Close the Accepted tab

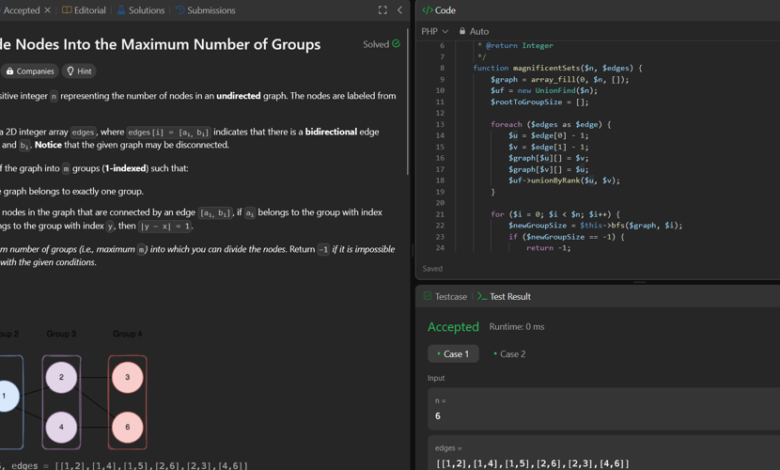pyautogui.click(x=47, y=10)
